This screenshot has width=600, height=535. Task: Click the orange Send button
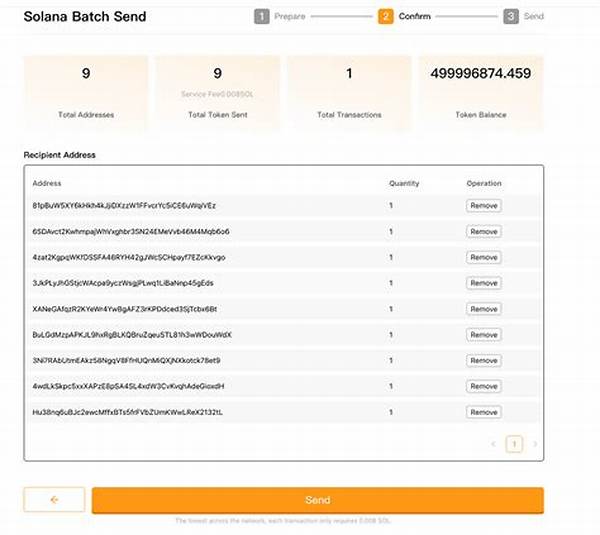318,500
